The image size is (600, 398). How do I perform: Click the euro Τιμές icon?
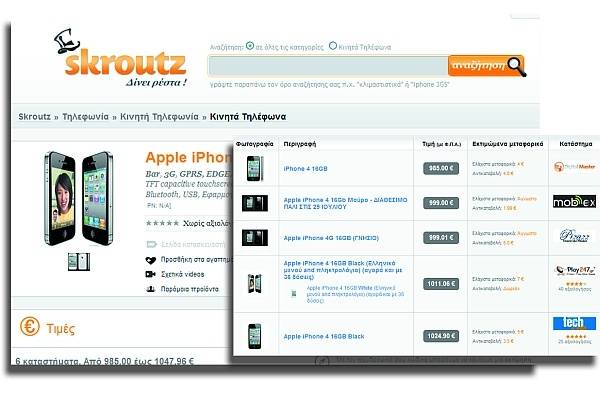coord(29,327)
